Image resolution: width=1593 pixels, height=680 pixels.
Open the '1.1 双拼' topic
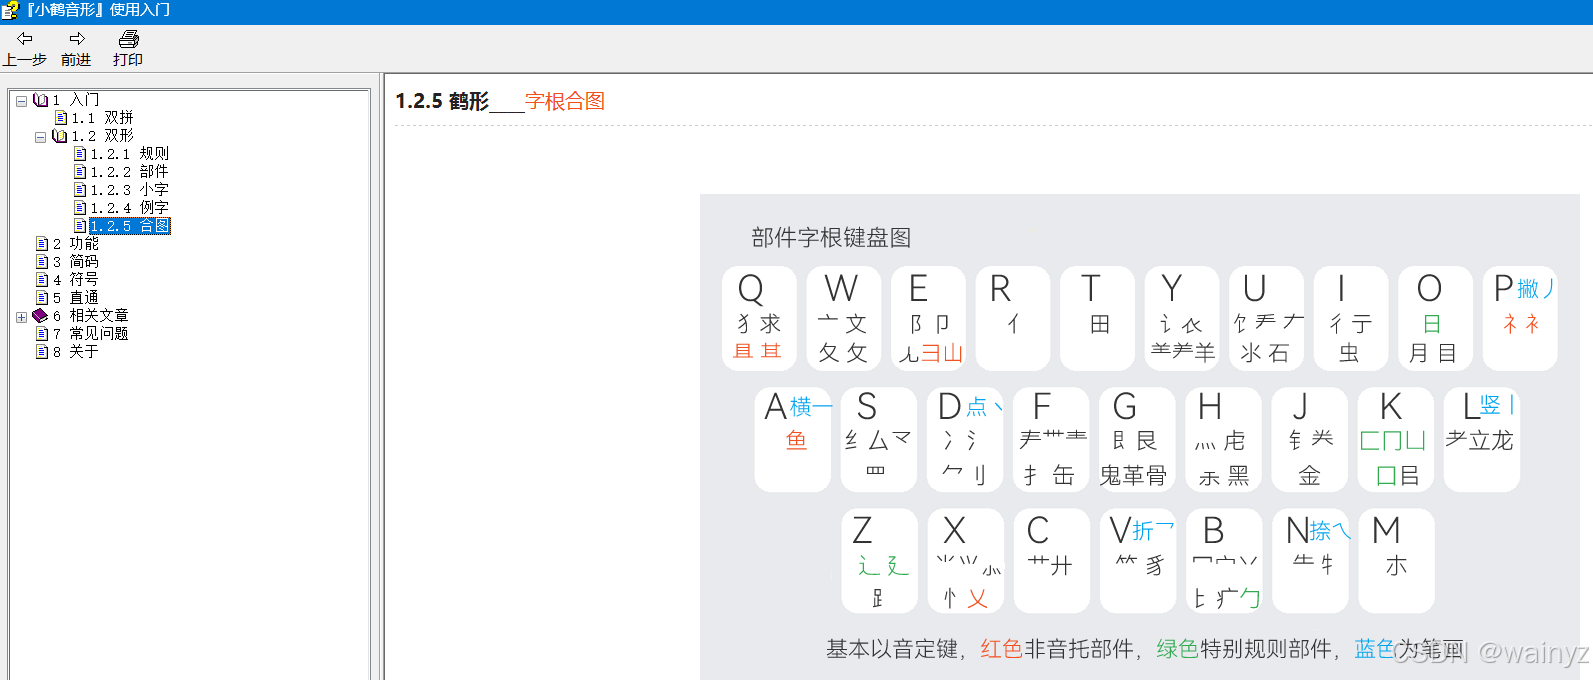pyautogui.click(x=102, y=118)
